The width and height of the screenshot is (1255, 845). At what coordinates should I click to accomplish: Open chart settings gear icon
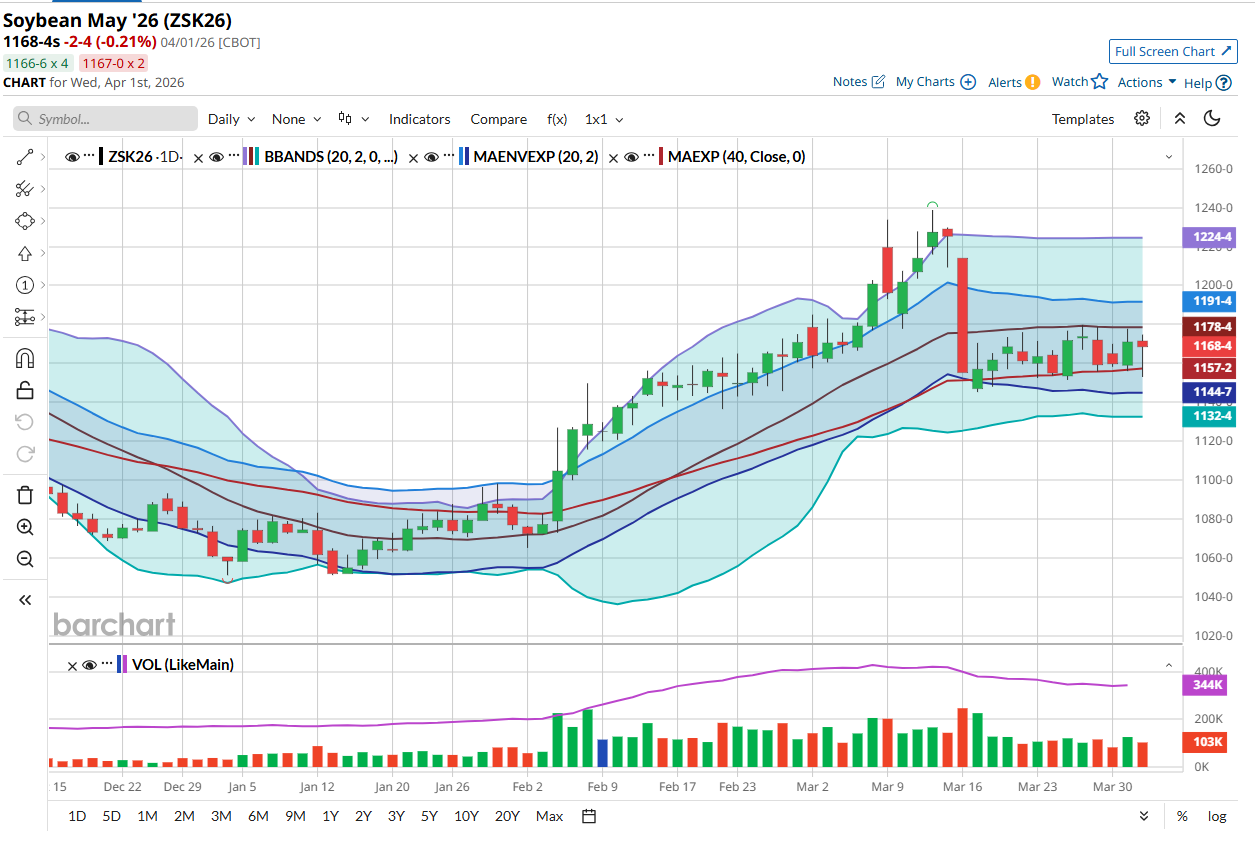pos(1142,119)
